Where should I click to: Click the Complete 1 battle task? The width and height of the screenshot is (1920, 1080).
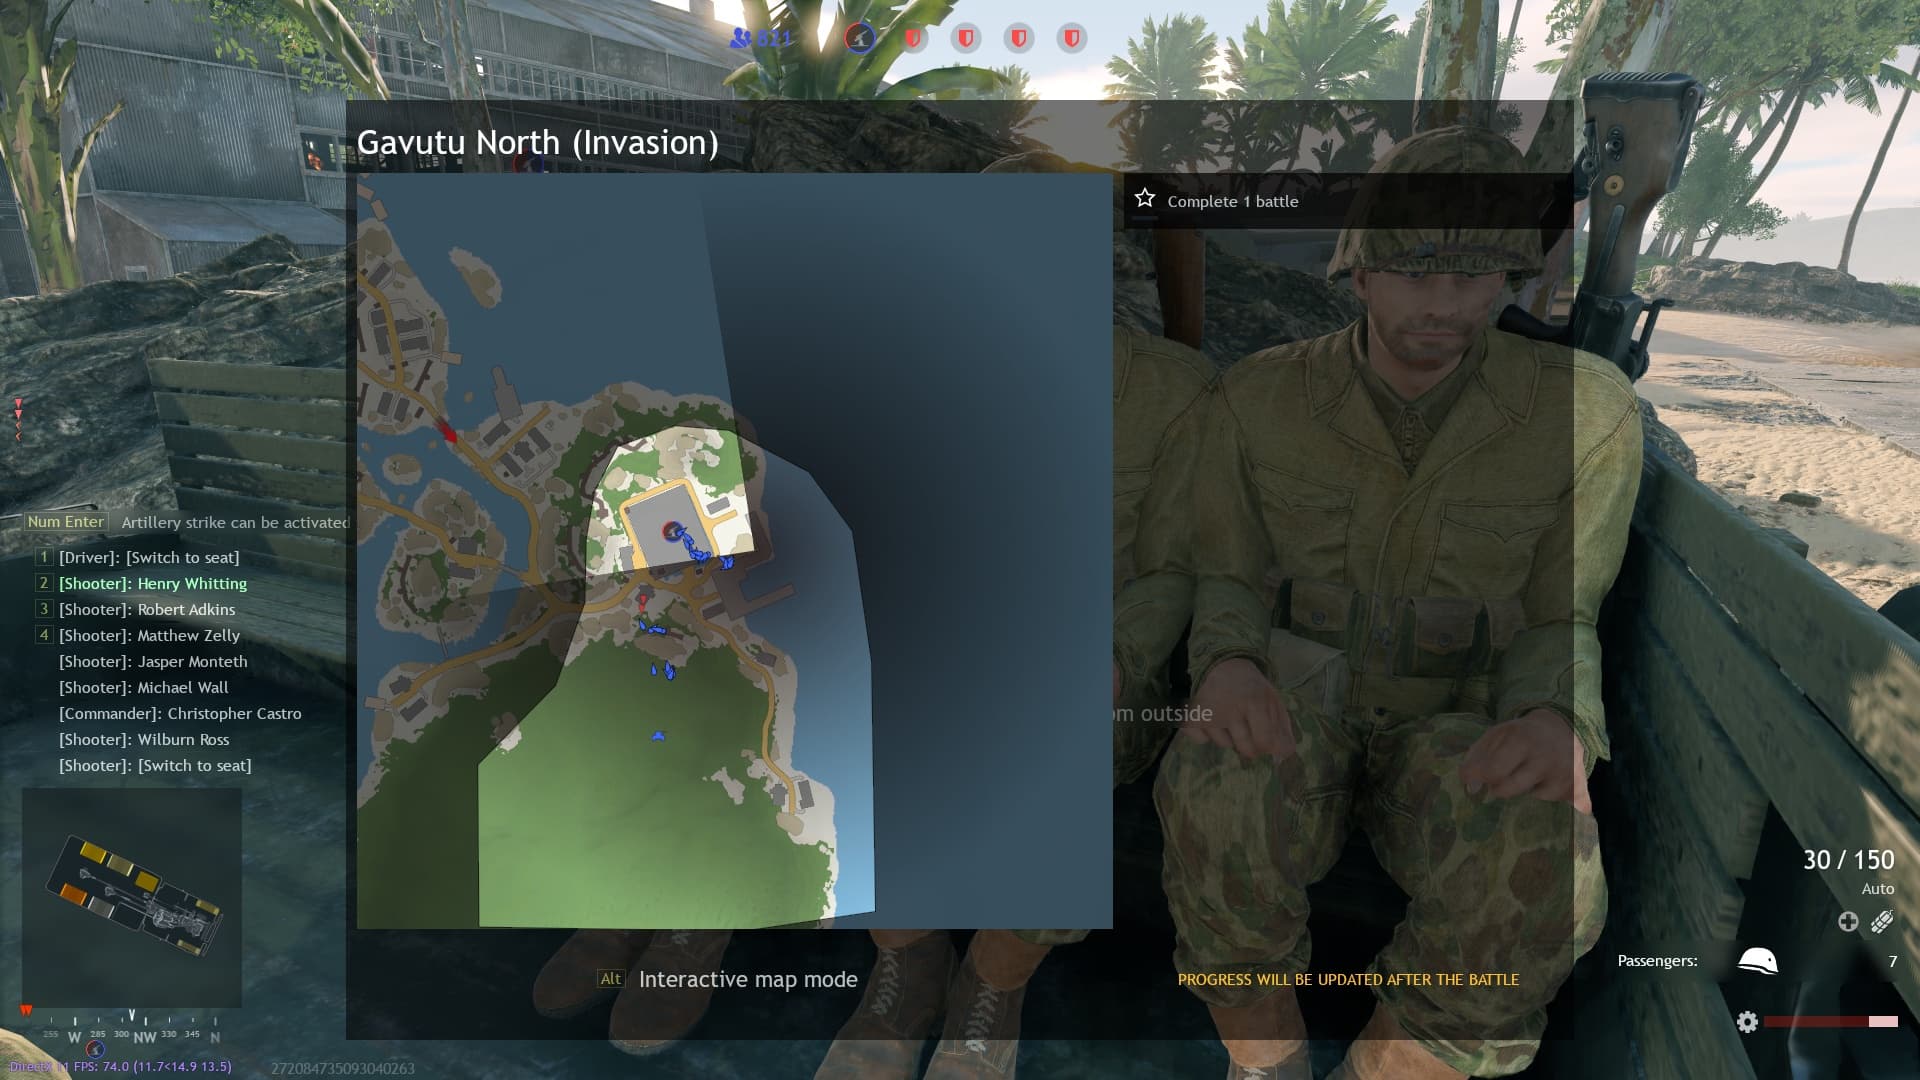(1232, 202)
